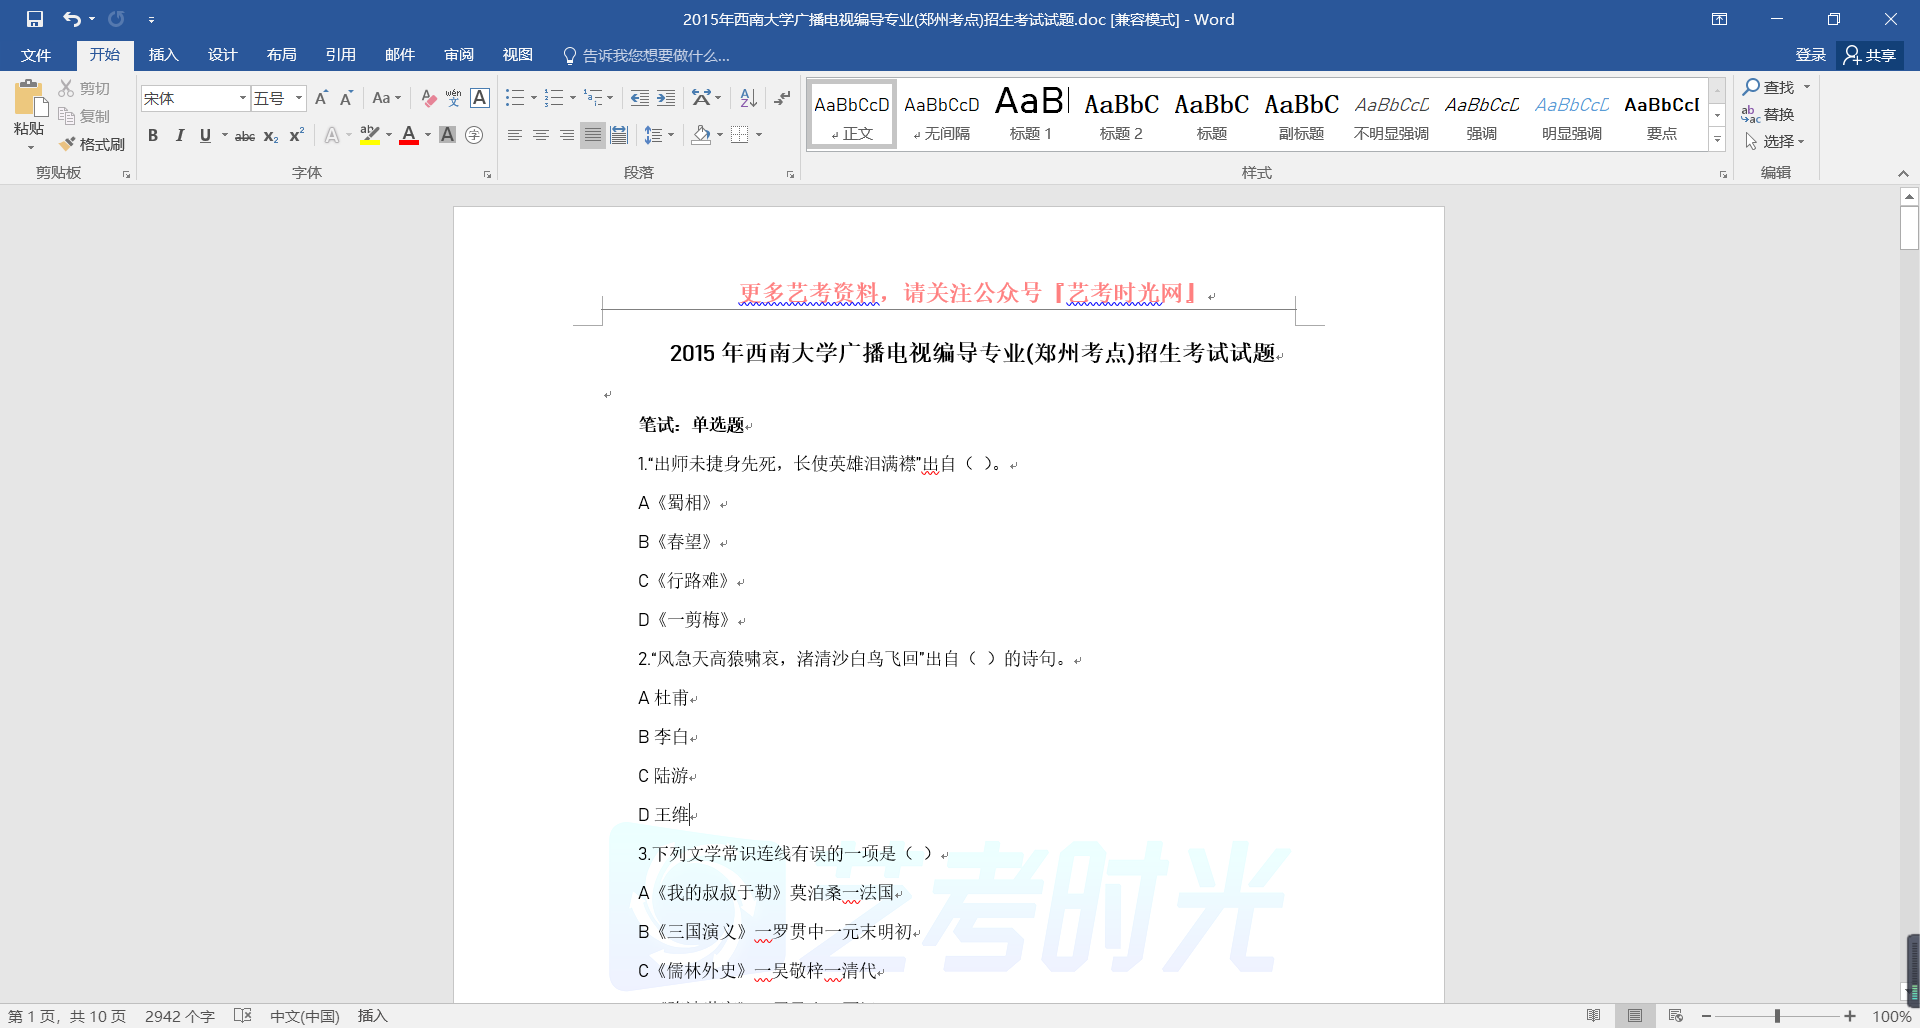Click the Clear Formatting eraser icon
1920x1028 pixels.
[x=428, y=98]
